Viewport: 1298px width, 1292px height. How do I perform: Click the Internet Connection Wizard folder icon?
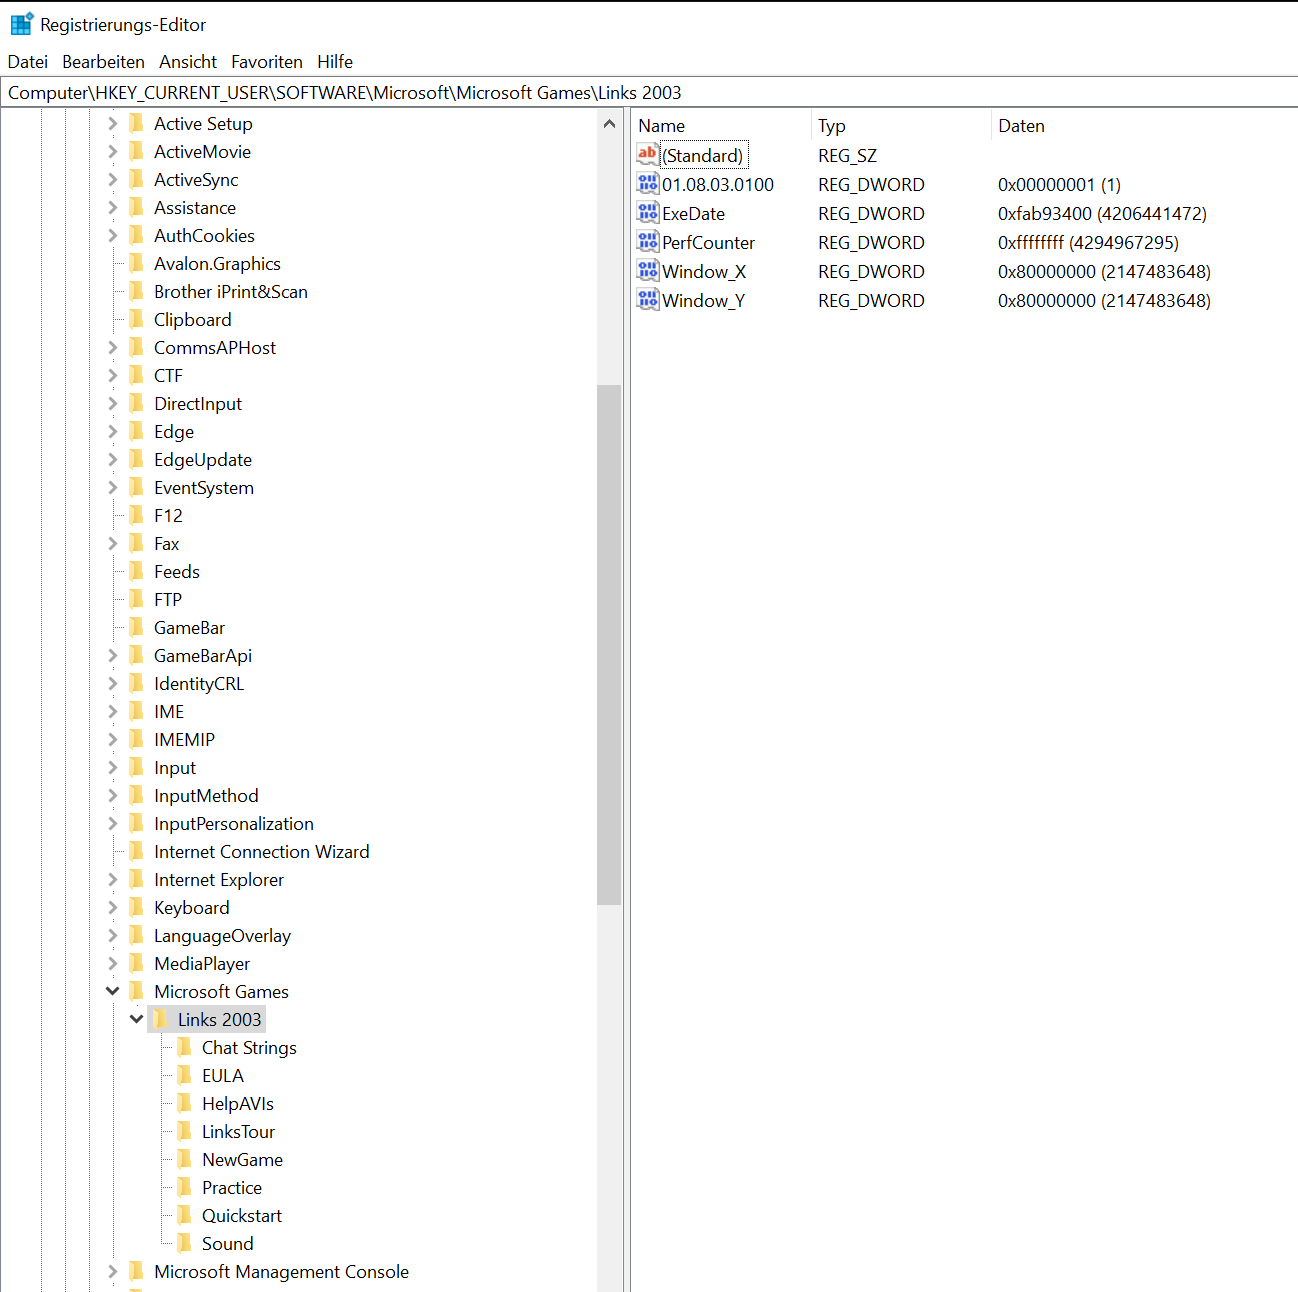[136, 851]
